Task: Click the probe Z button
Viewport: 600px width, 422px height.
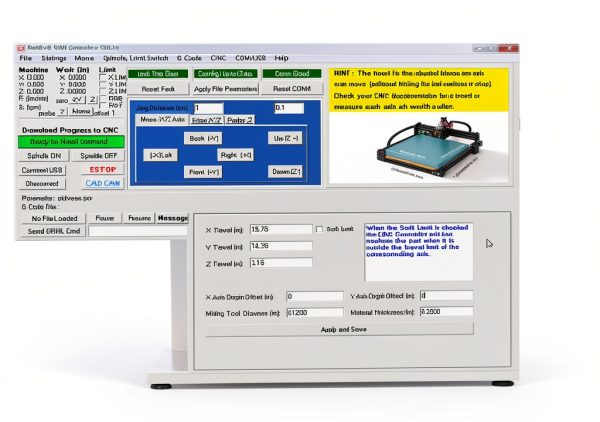Action: pyautogui.click(x=62, y=112)
